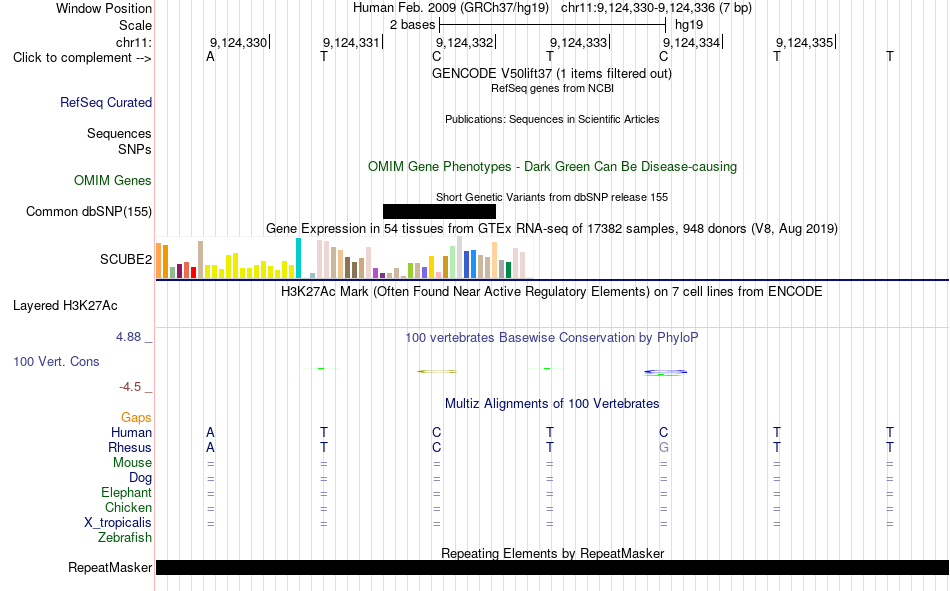Click the Scale label
The width and height of the screenshot is (950, 591).
coord(136,25)
